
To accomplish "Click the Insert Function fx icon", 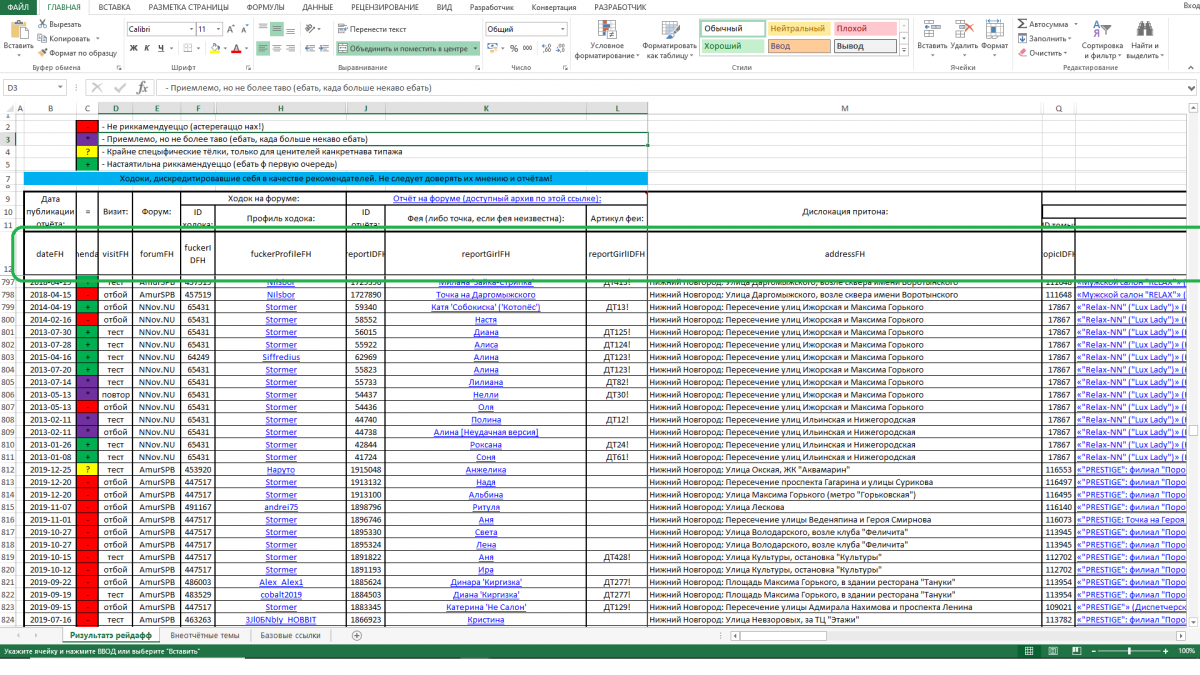I will point(142,88).
